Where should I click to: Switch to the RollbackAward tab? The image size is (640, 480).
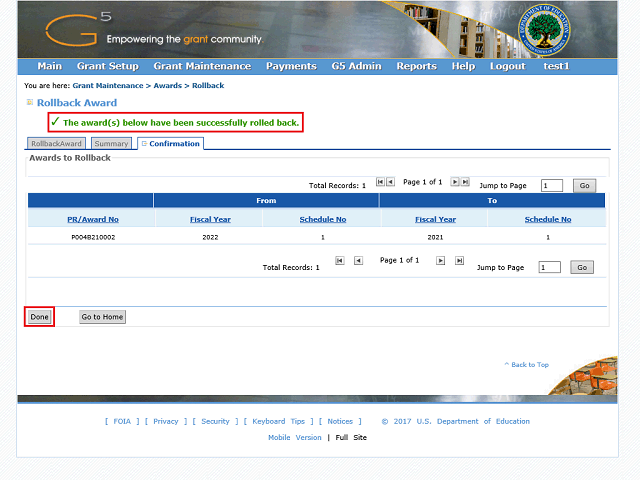[x=56, y=144]
